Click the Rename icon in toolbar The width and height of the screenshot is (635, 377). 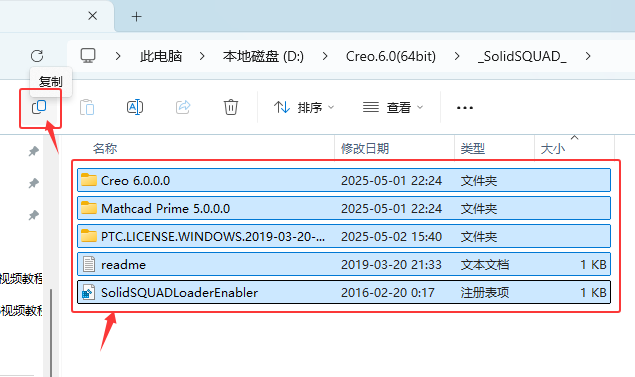[x=135, y=107]
